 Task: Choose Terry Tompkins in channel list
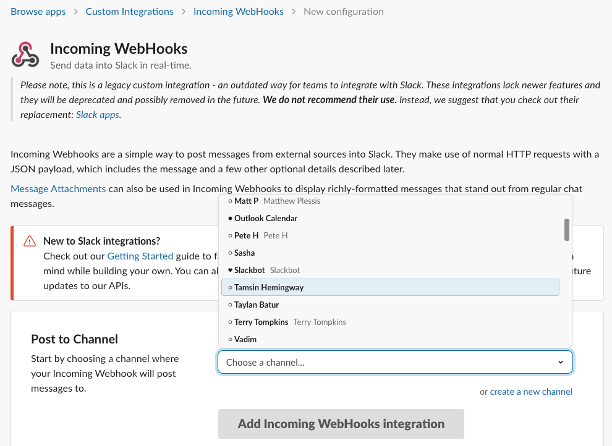390,322
